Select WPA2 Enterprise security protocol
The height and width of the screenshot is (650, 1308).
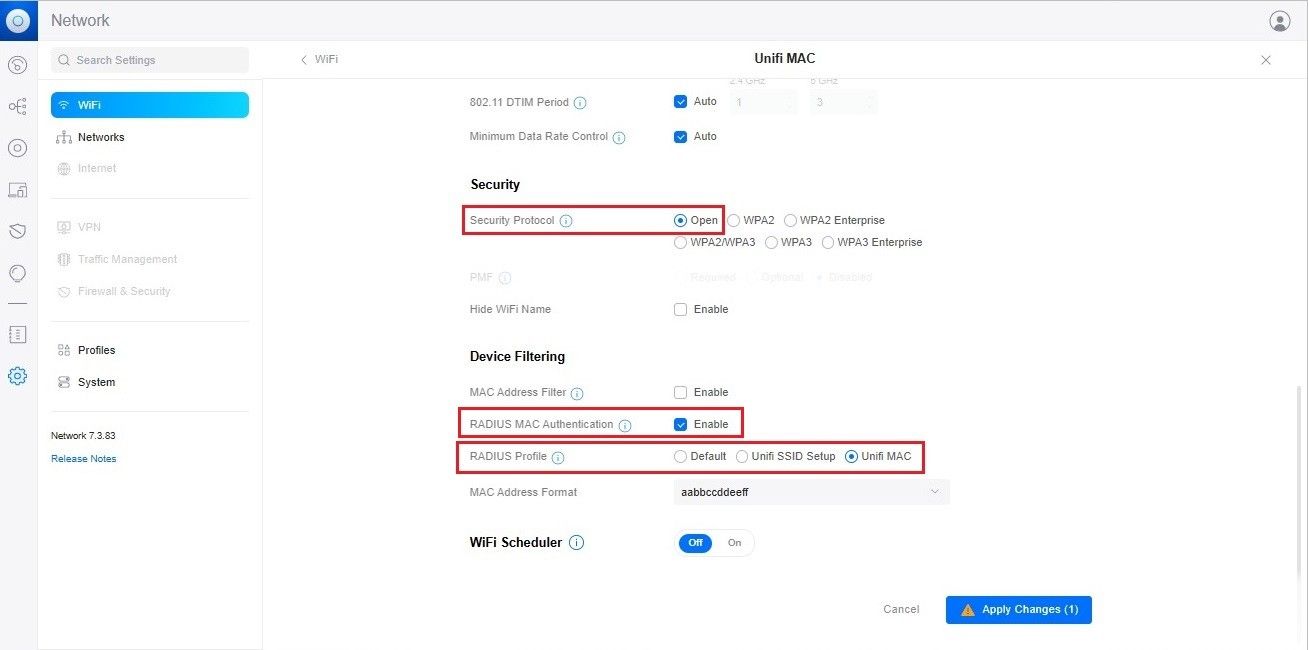tap(791, 220)
